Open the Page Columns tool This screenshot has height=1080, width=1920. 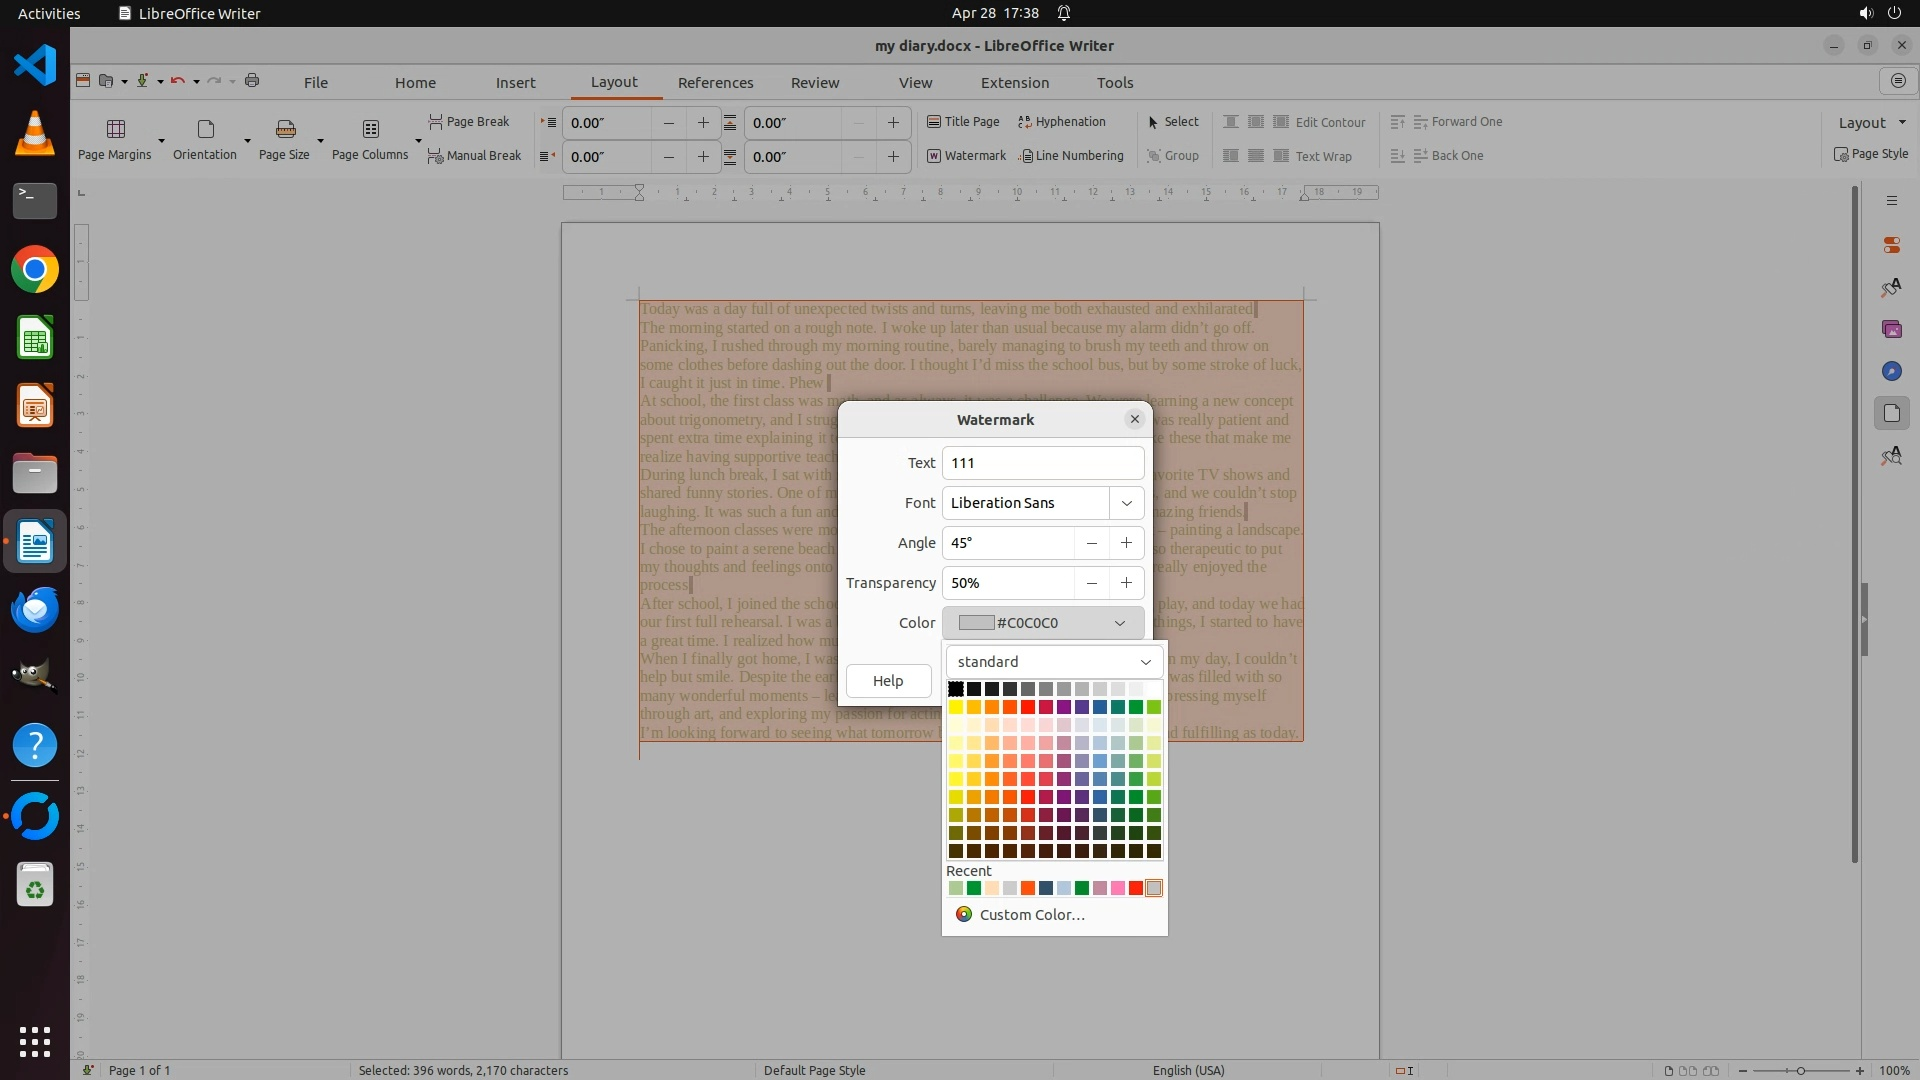pyautogui.click(x=370, y=129)
